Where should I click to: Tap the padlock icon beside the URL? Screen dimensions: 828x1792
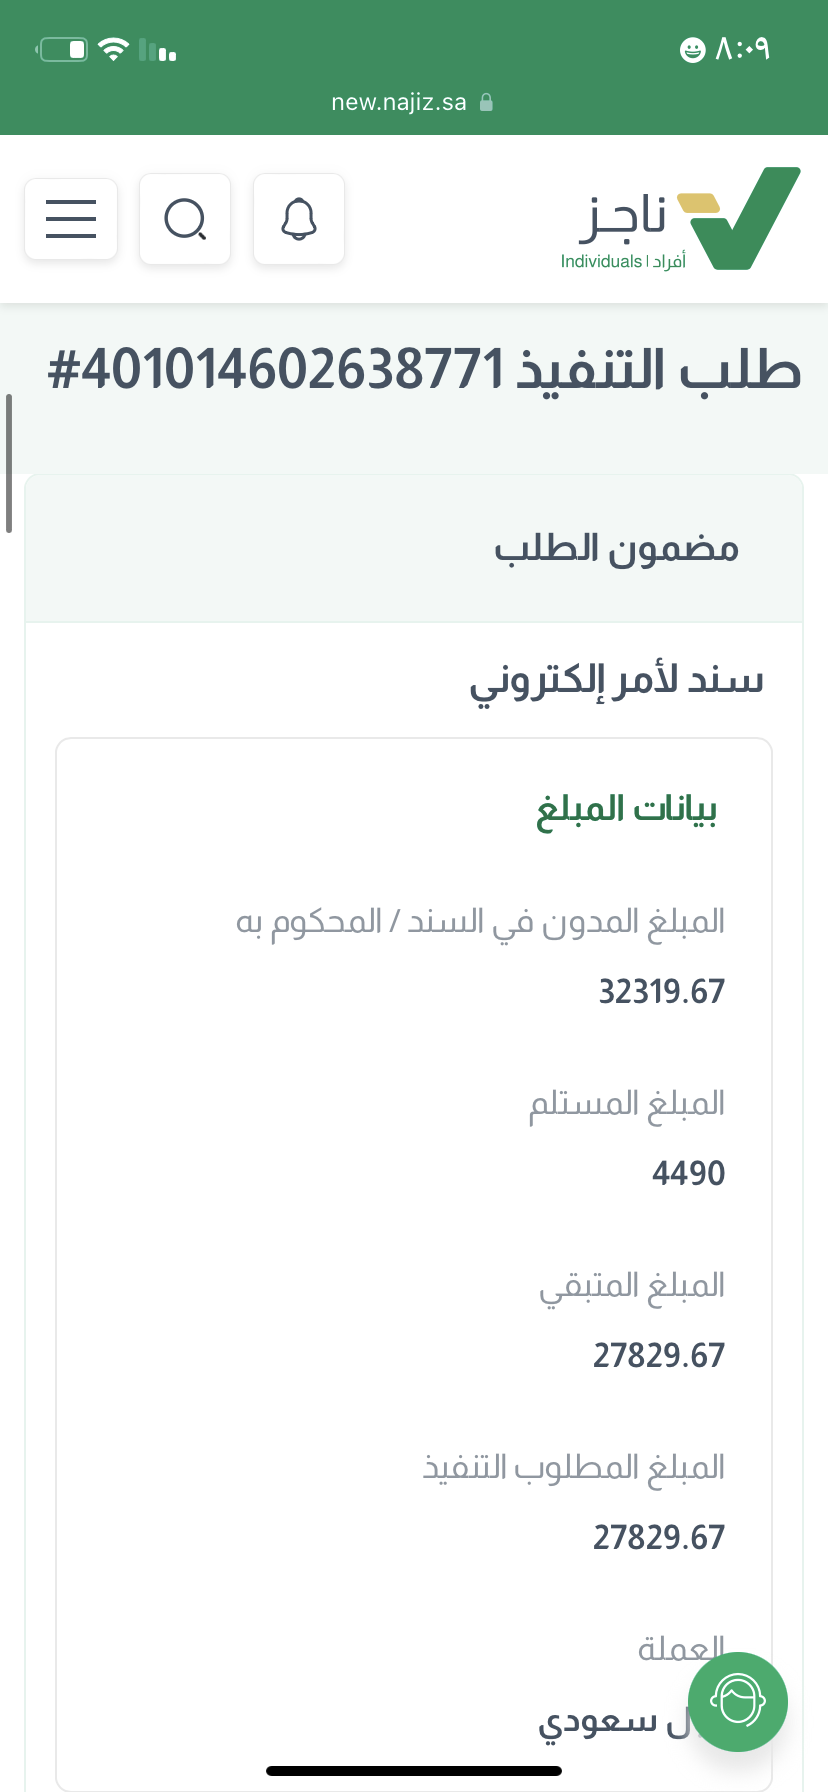486,102
